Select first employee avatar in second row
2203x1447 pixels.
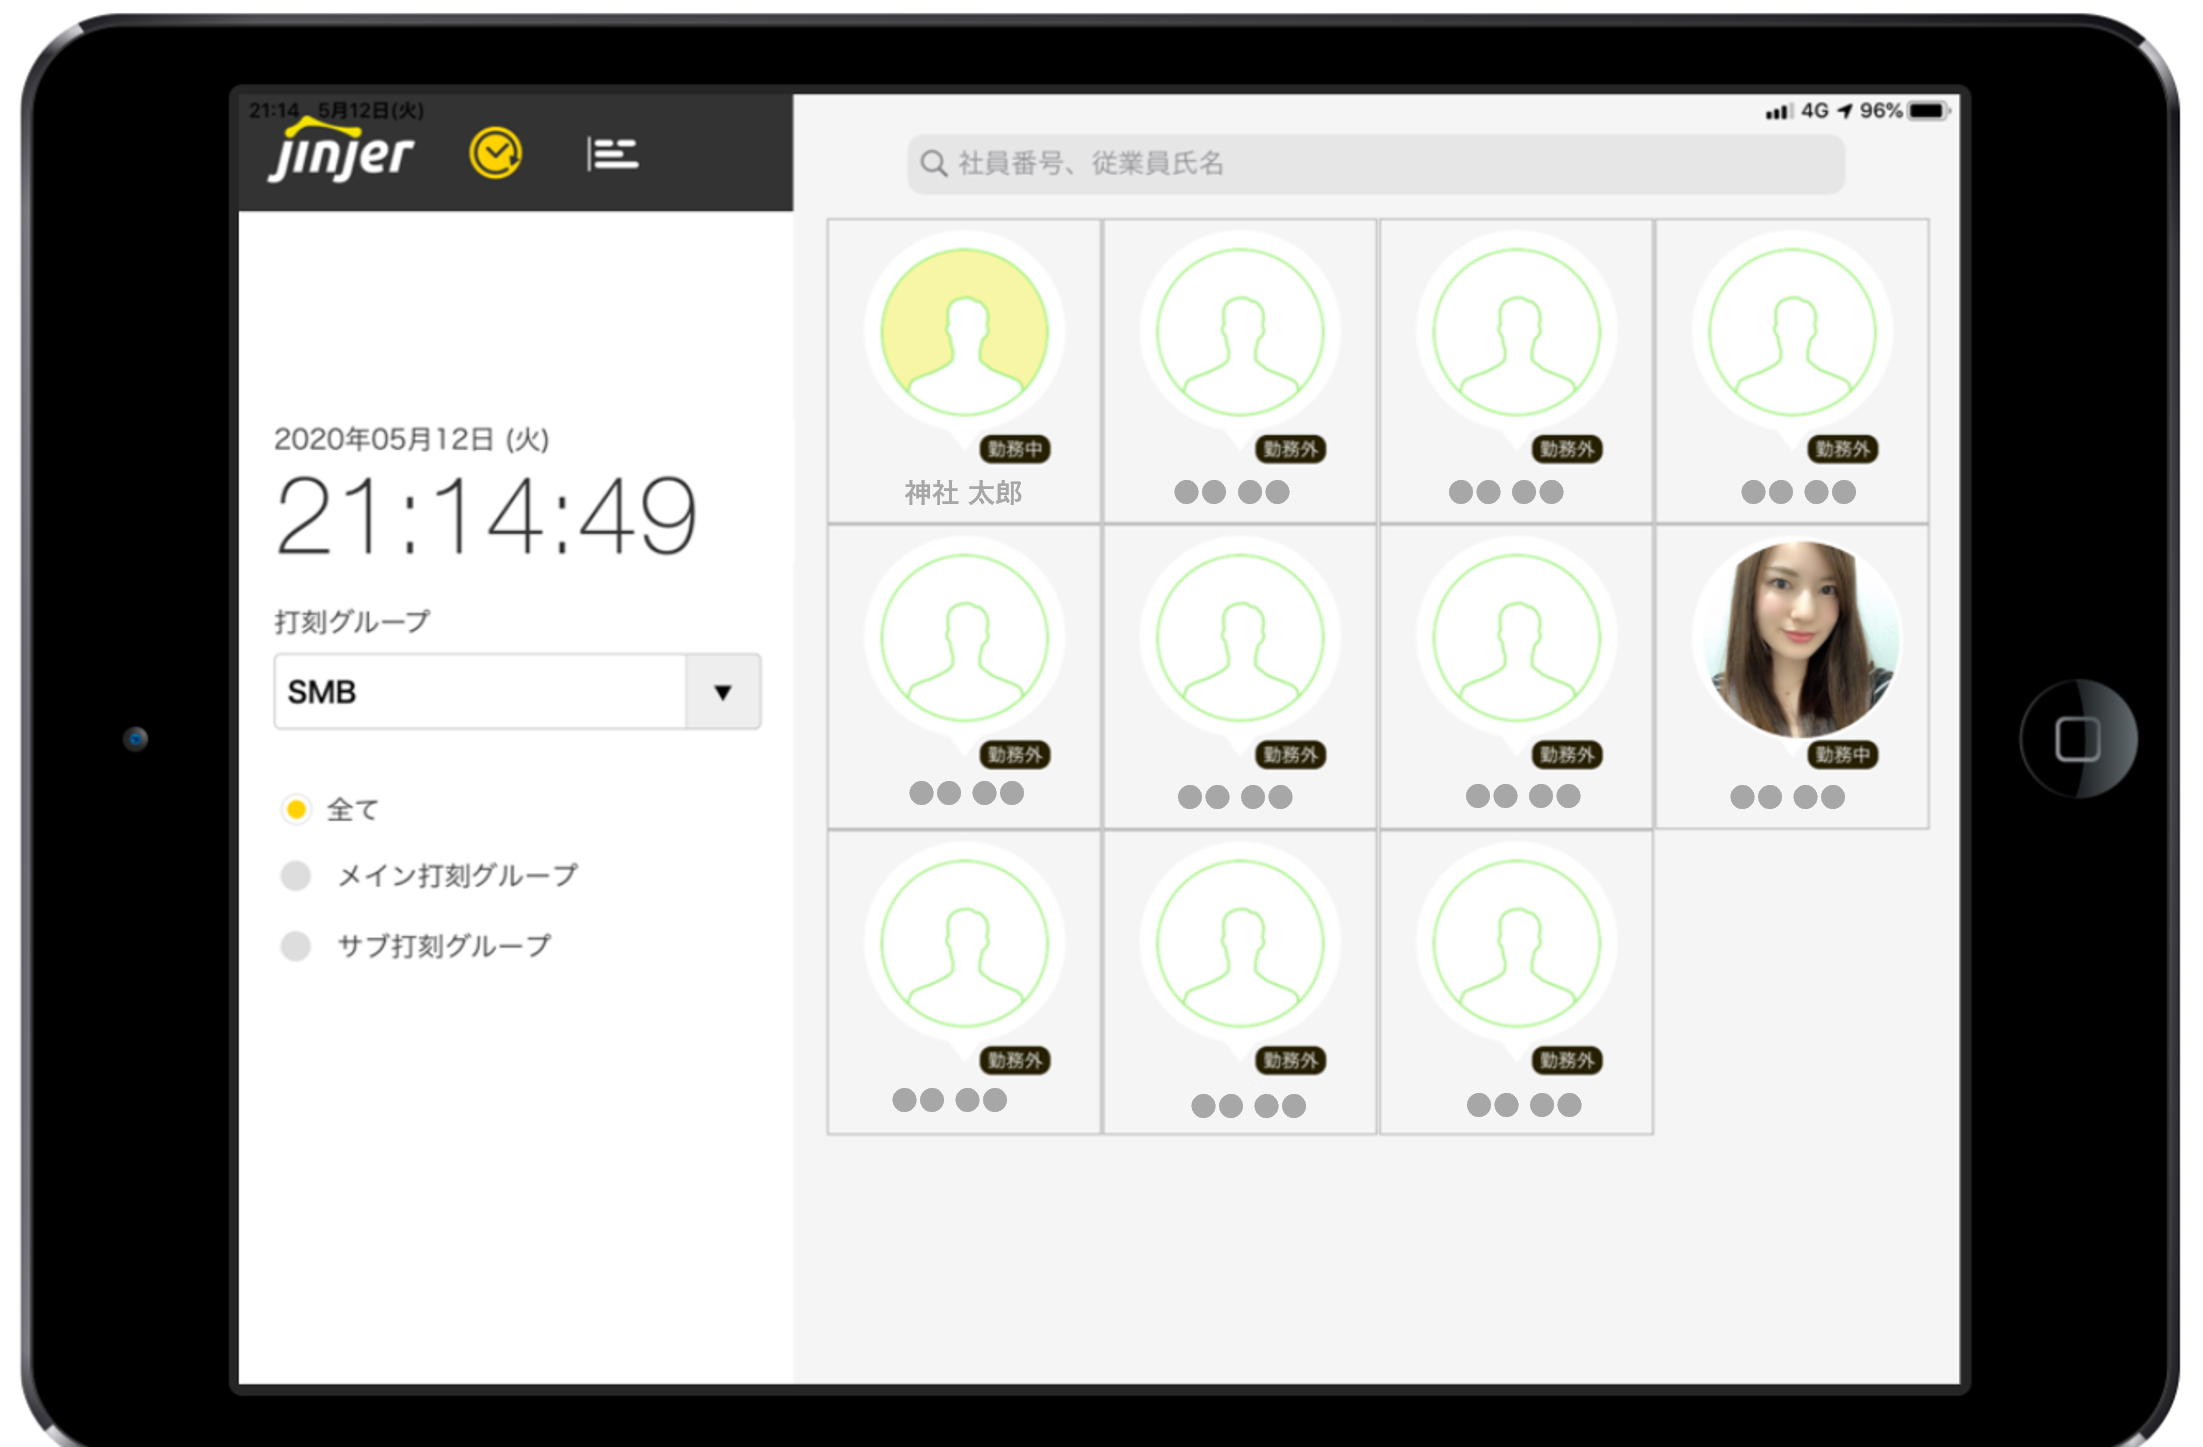tap(964, 639)
